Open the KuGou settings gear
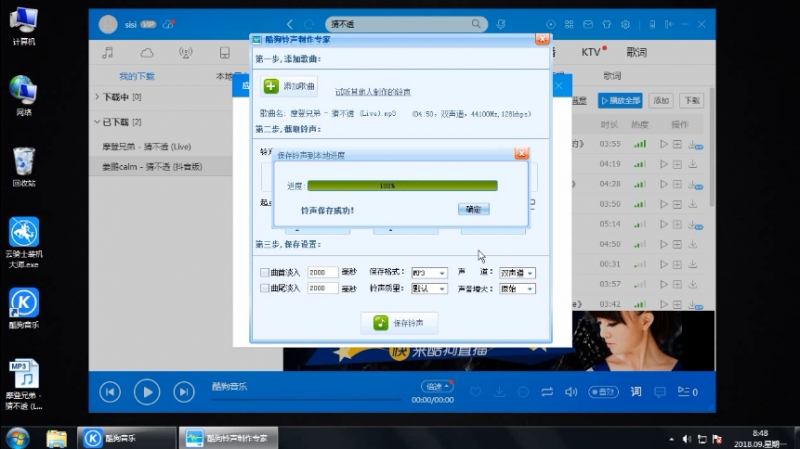The width and height of the screenshot is (800, 449). point(626,24)
